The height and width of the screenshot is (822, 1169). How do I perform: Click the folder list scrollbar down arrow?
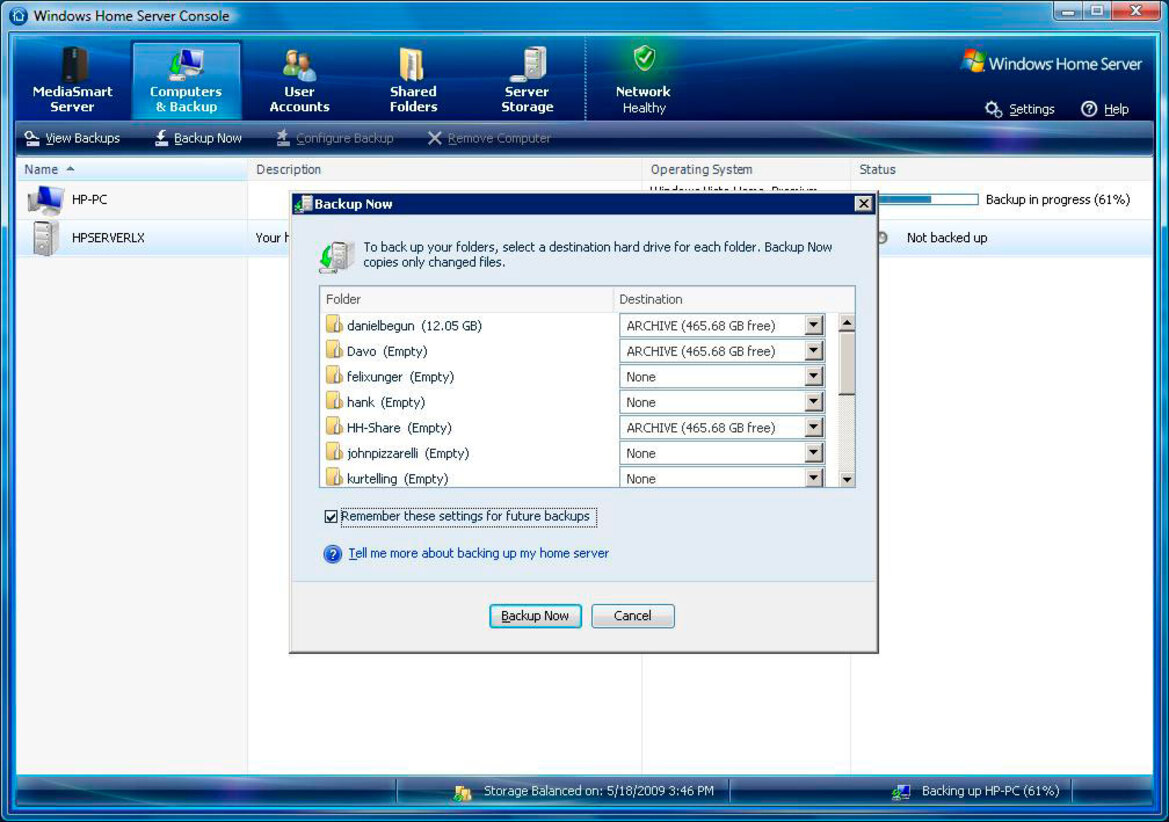coord(847,479)
